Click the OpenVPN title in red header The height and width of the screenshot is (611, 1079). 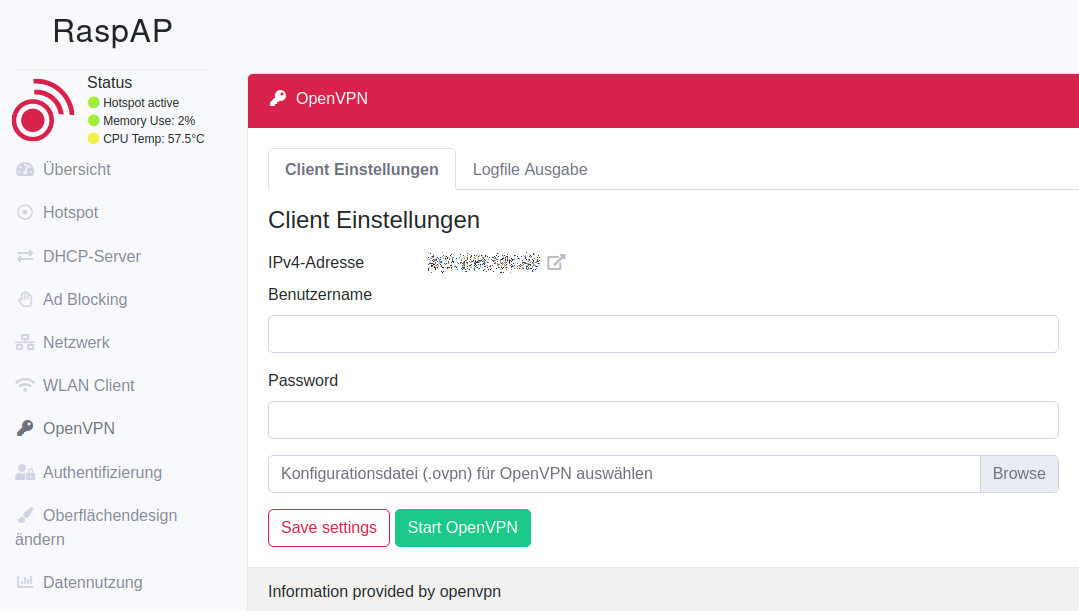point(332,98)
